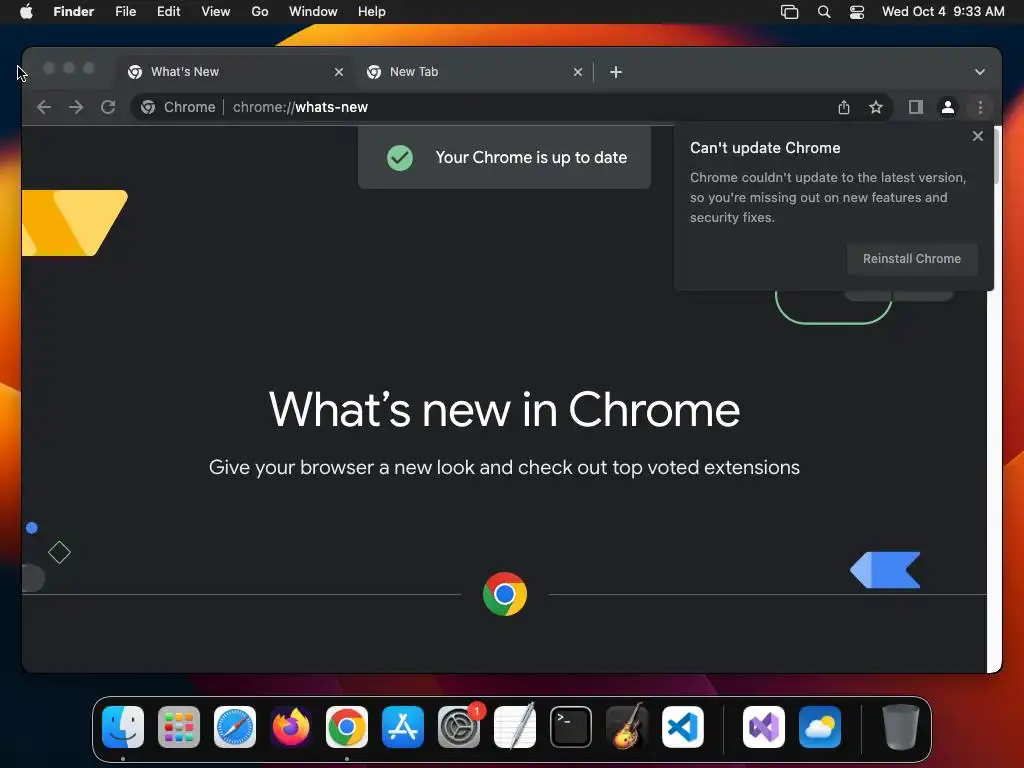
Task: Open the Apple menu
Action: click(26, 12)
